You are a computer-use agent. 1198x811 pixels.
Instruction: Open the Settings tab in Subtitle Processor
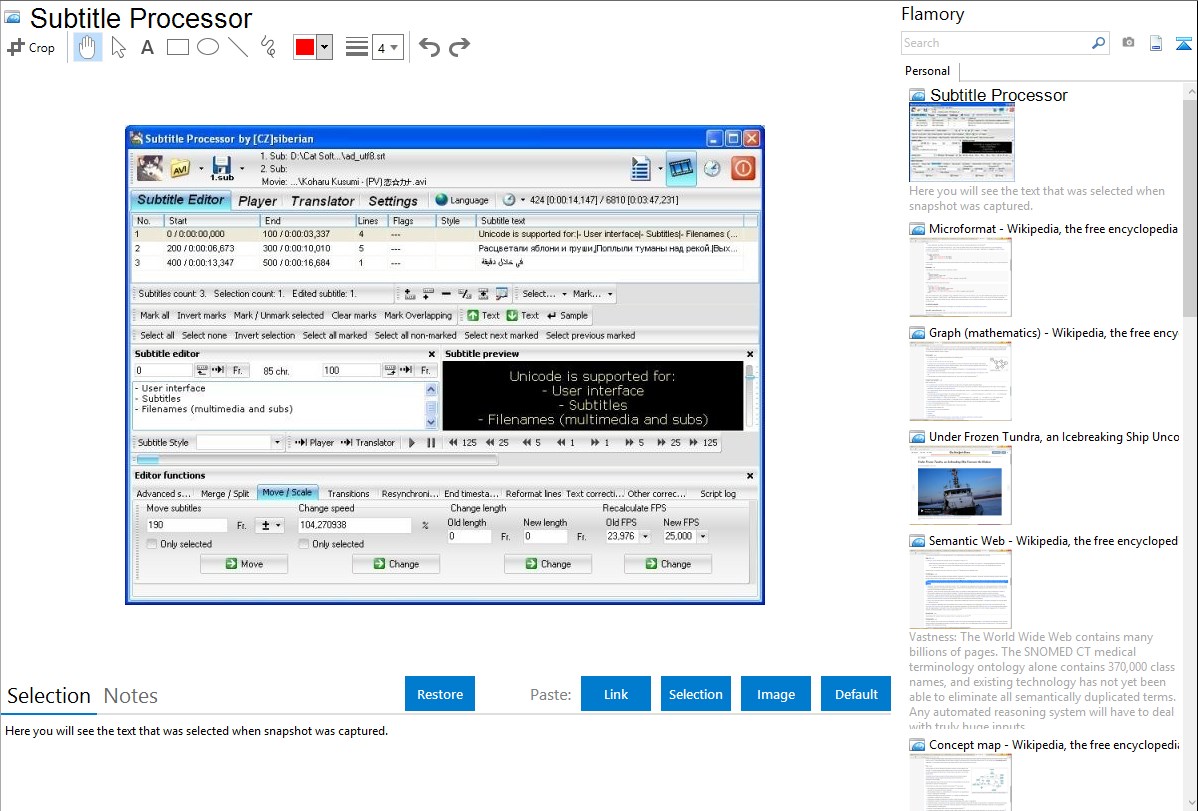tap(393, 201)
